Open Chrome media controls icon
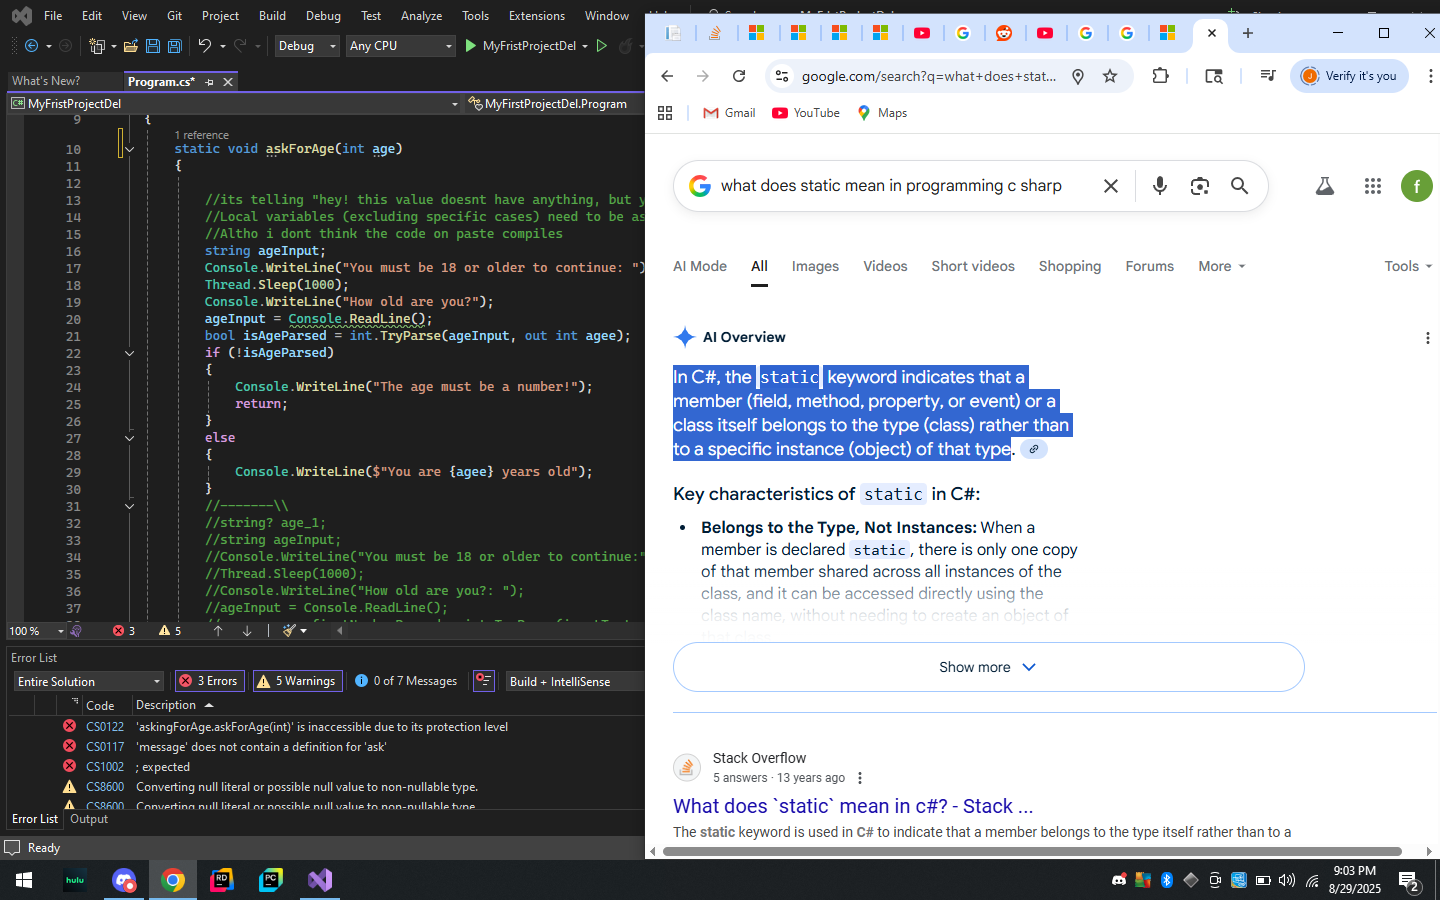 1267,76
